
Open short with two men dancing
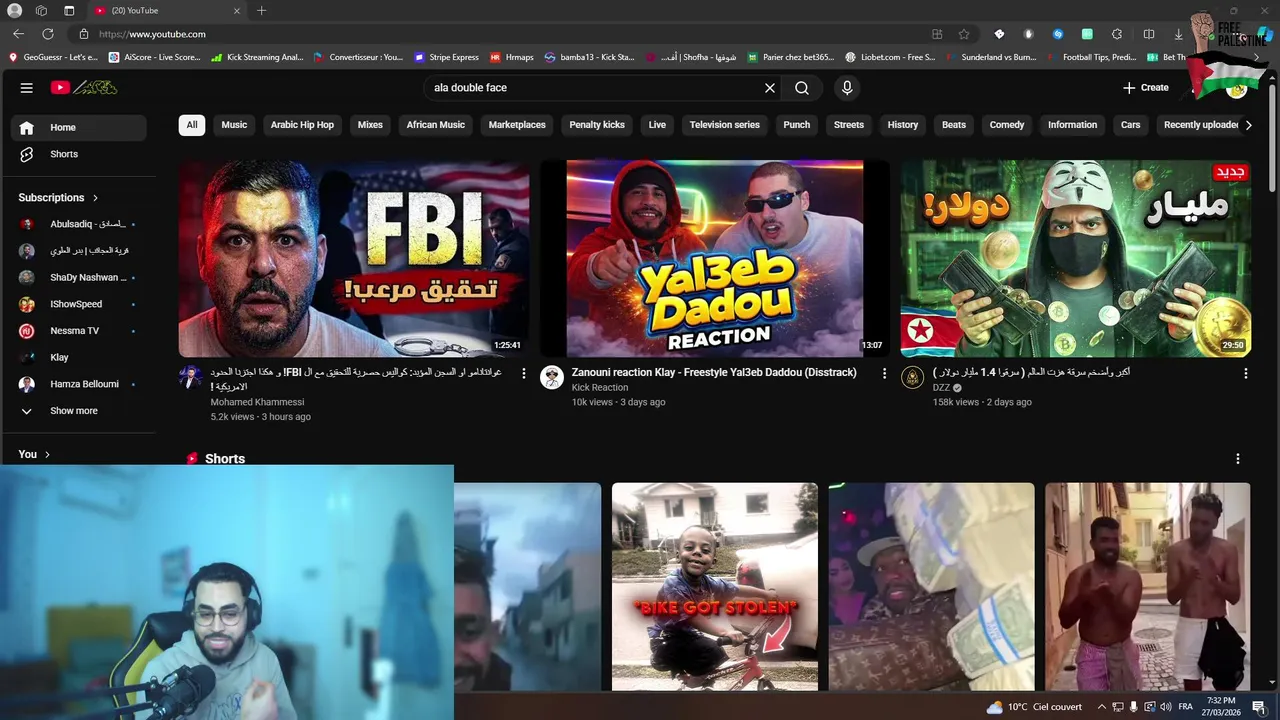coord(1148,587)
